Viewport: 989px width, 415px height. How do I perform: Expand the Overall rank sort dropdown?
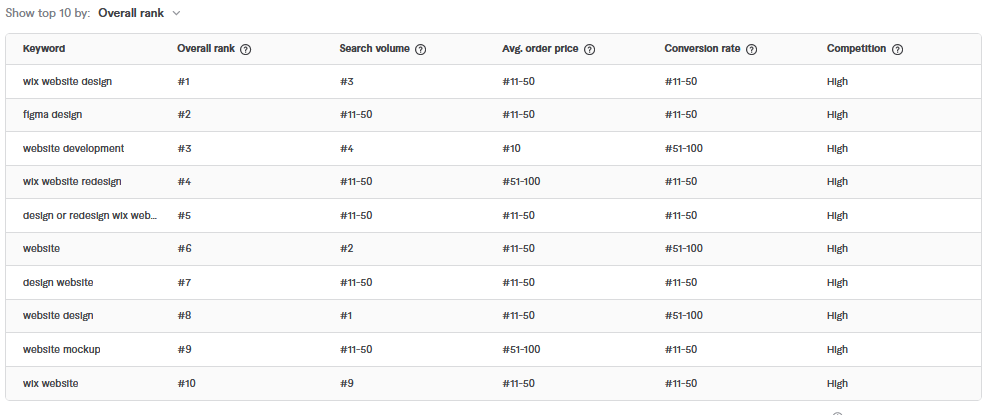pyautogui.click(x=139, y=13)
